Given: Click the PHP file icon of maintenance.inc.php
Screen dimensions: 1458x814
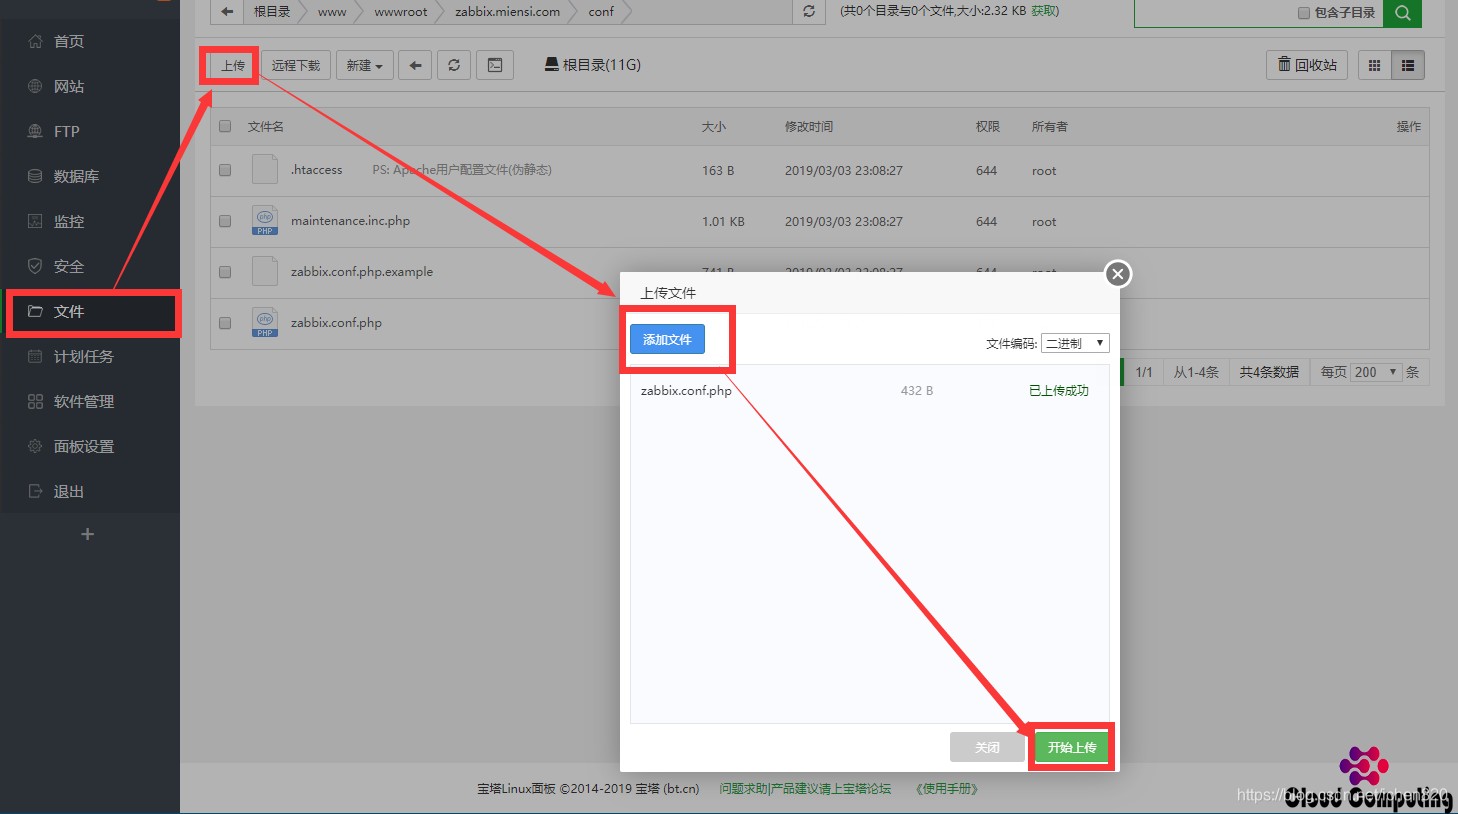Looking at the screenshot, I should pyautogui.click(x=265, y=221).
